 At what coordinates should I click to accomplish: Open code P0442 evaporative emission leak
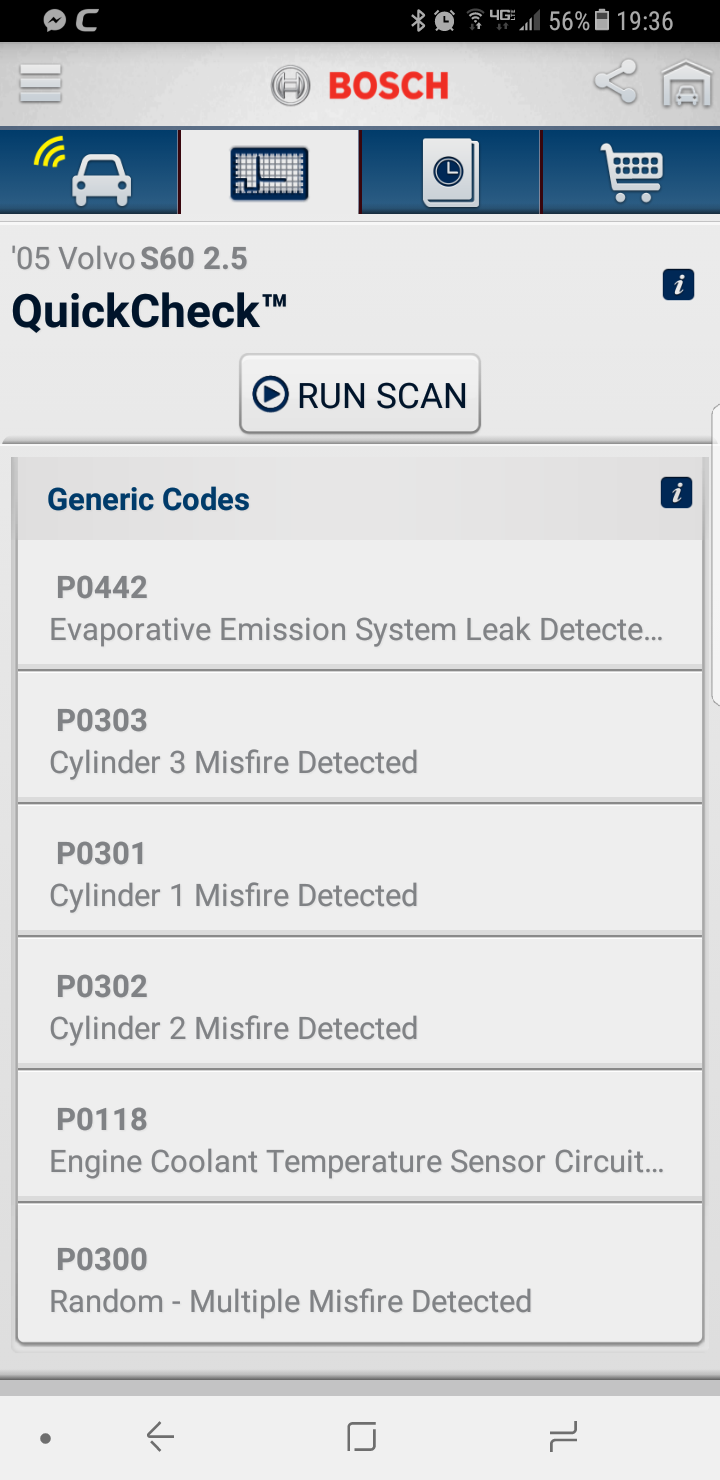click(360, 607)
